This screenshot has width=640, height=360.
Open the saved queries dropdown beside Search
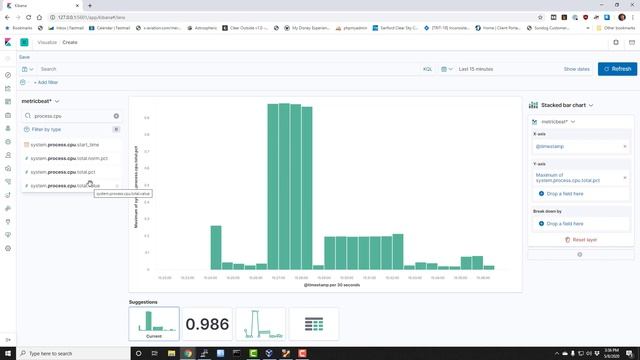pos(28,69)
